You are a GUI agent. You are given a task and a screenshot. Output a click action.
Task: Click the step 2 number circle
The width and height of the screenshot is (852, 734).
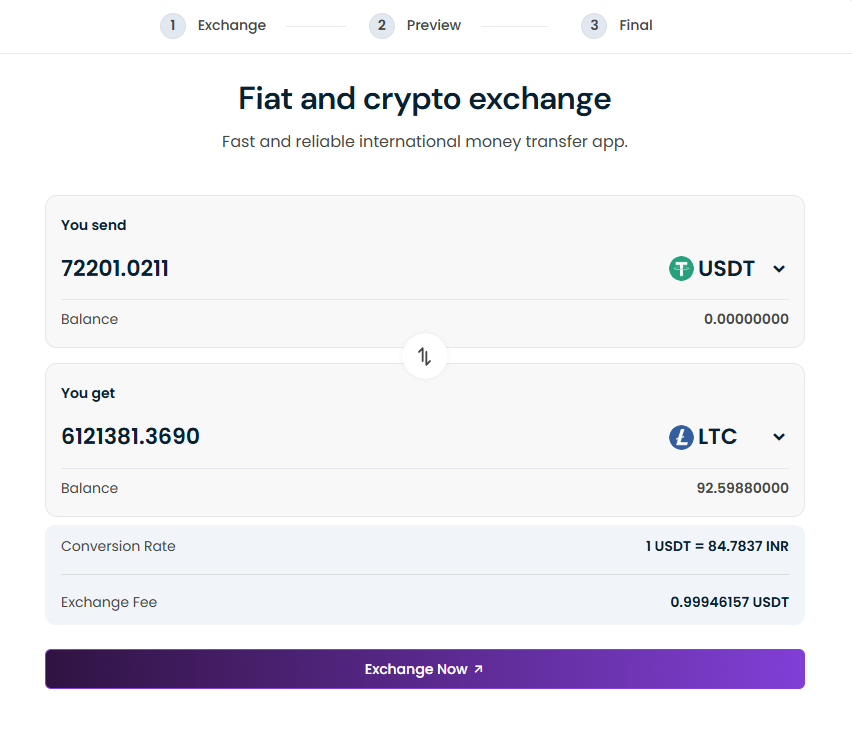382,26
